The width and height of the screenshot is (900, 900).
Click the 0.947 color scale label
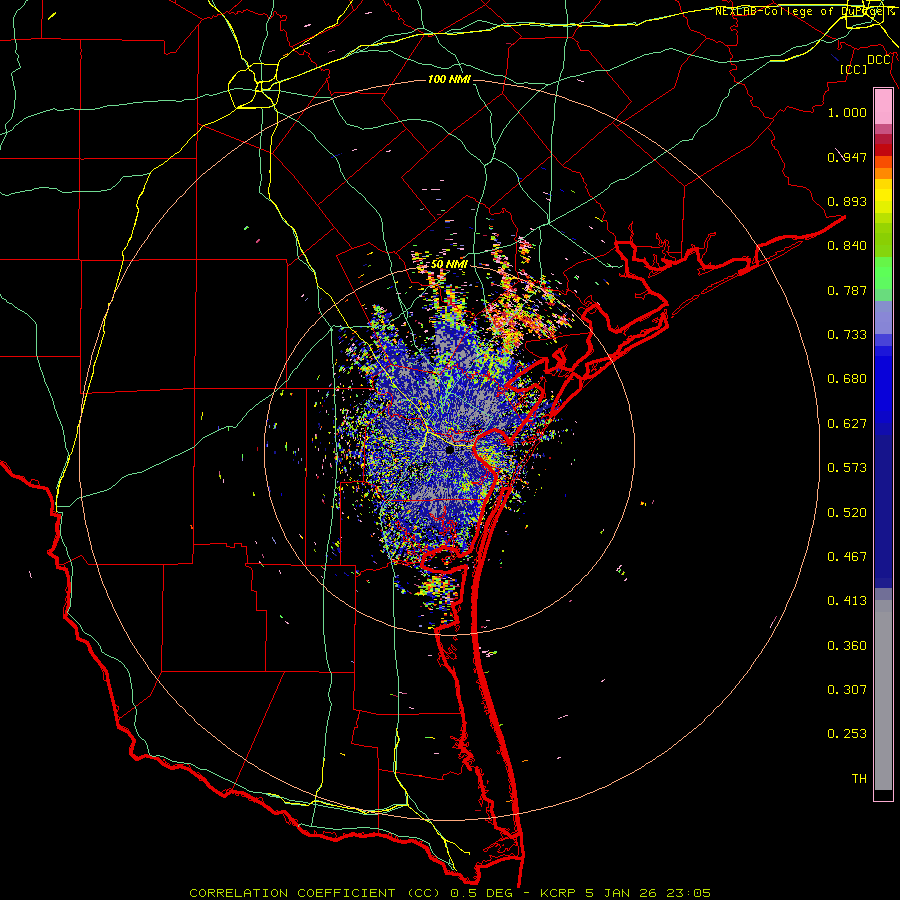tap(847, 157)
